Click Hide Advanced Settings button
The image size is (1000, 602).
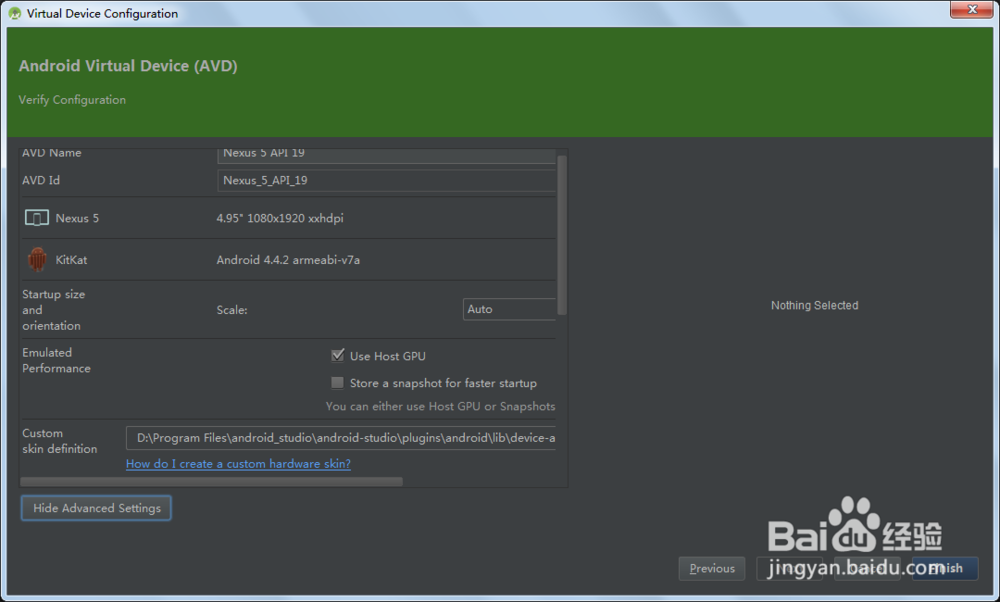coord(96,508)
